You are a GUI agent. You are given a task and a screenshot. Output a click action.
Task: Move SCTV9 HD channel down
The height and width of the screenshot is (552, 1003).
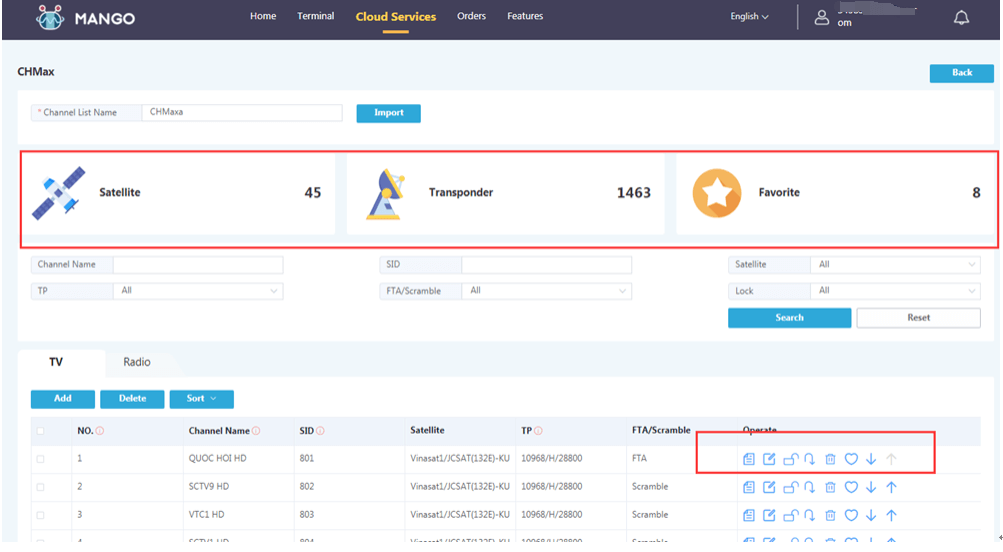click(871, 487)
